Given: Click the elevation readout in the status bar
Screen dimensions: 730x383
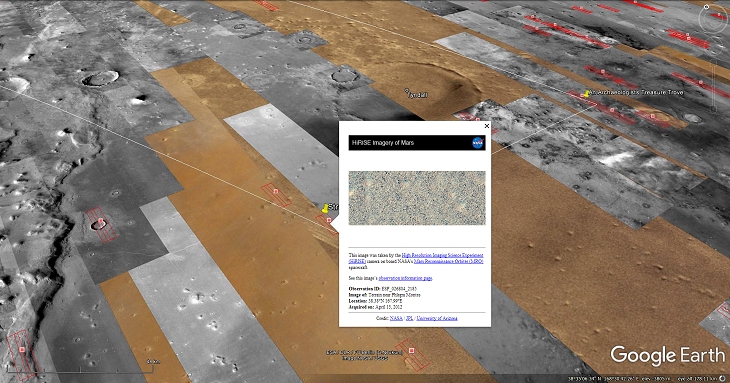Looking at the screenshot, I should click(655, 379).
